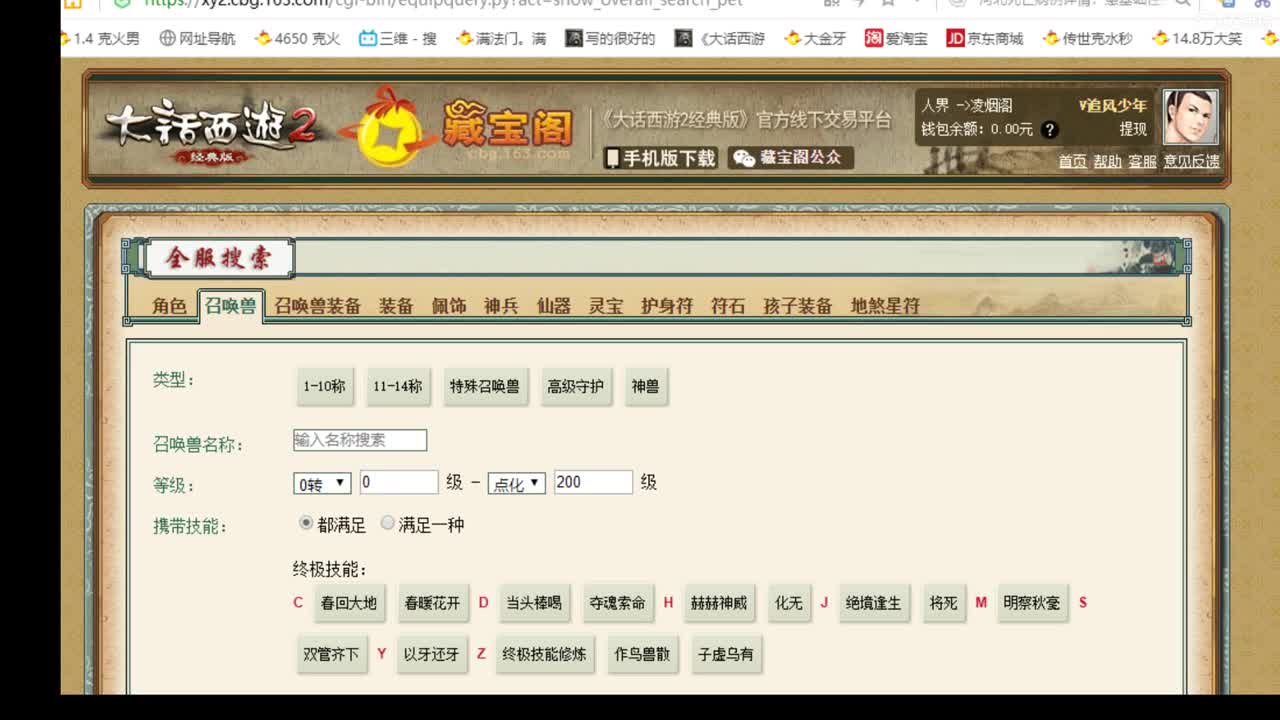Select the 当头棒喝 skill

534,603
